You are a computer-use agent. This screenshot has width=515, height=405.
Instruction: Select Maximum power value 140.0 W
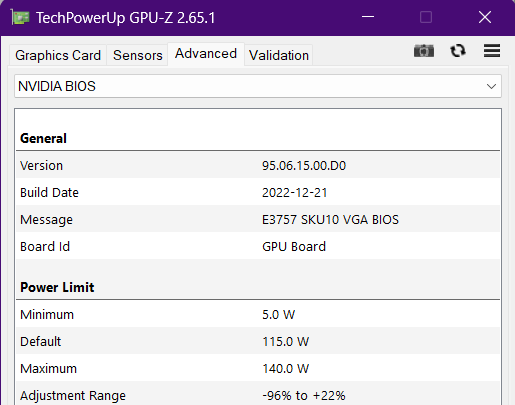285,369
